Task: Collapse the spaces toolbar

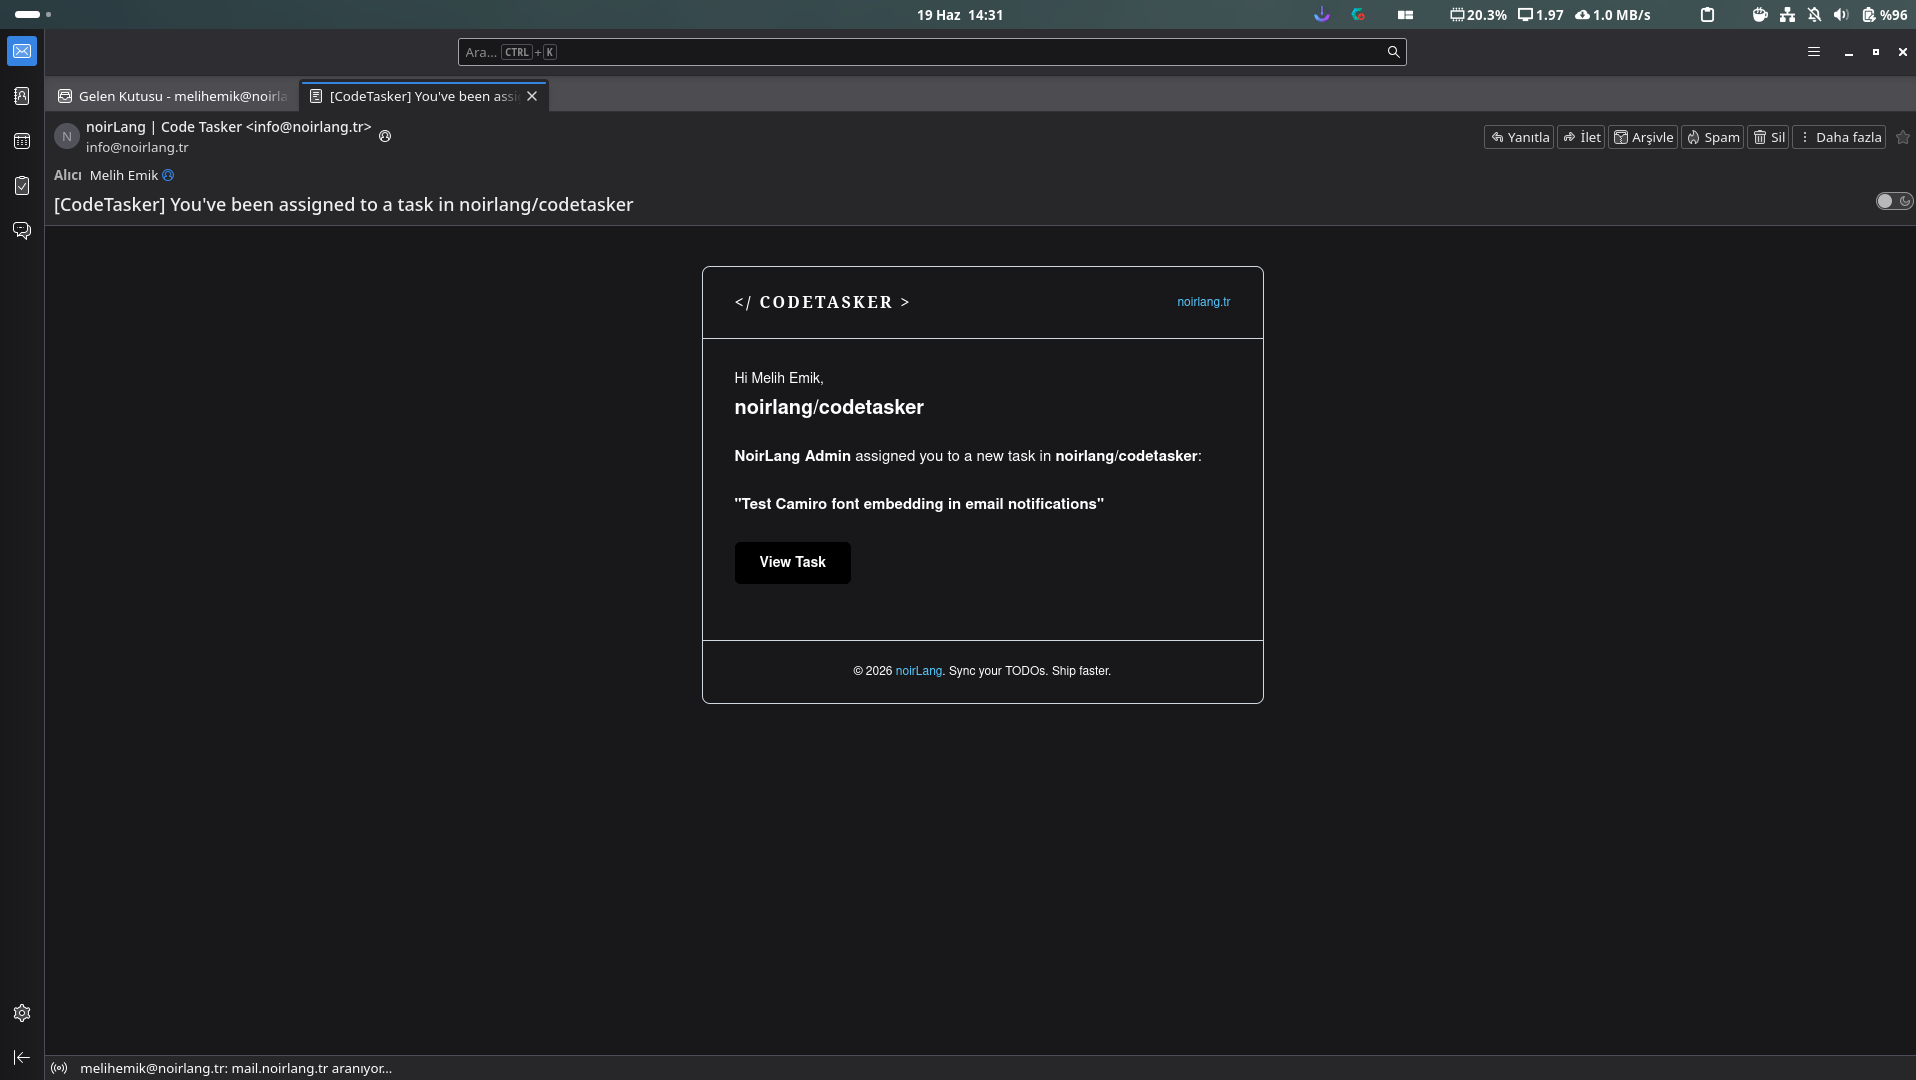Action: coord(22,1057)
